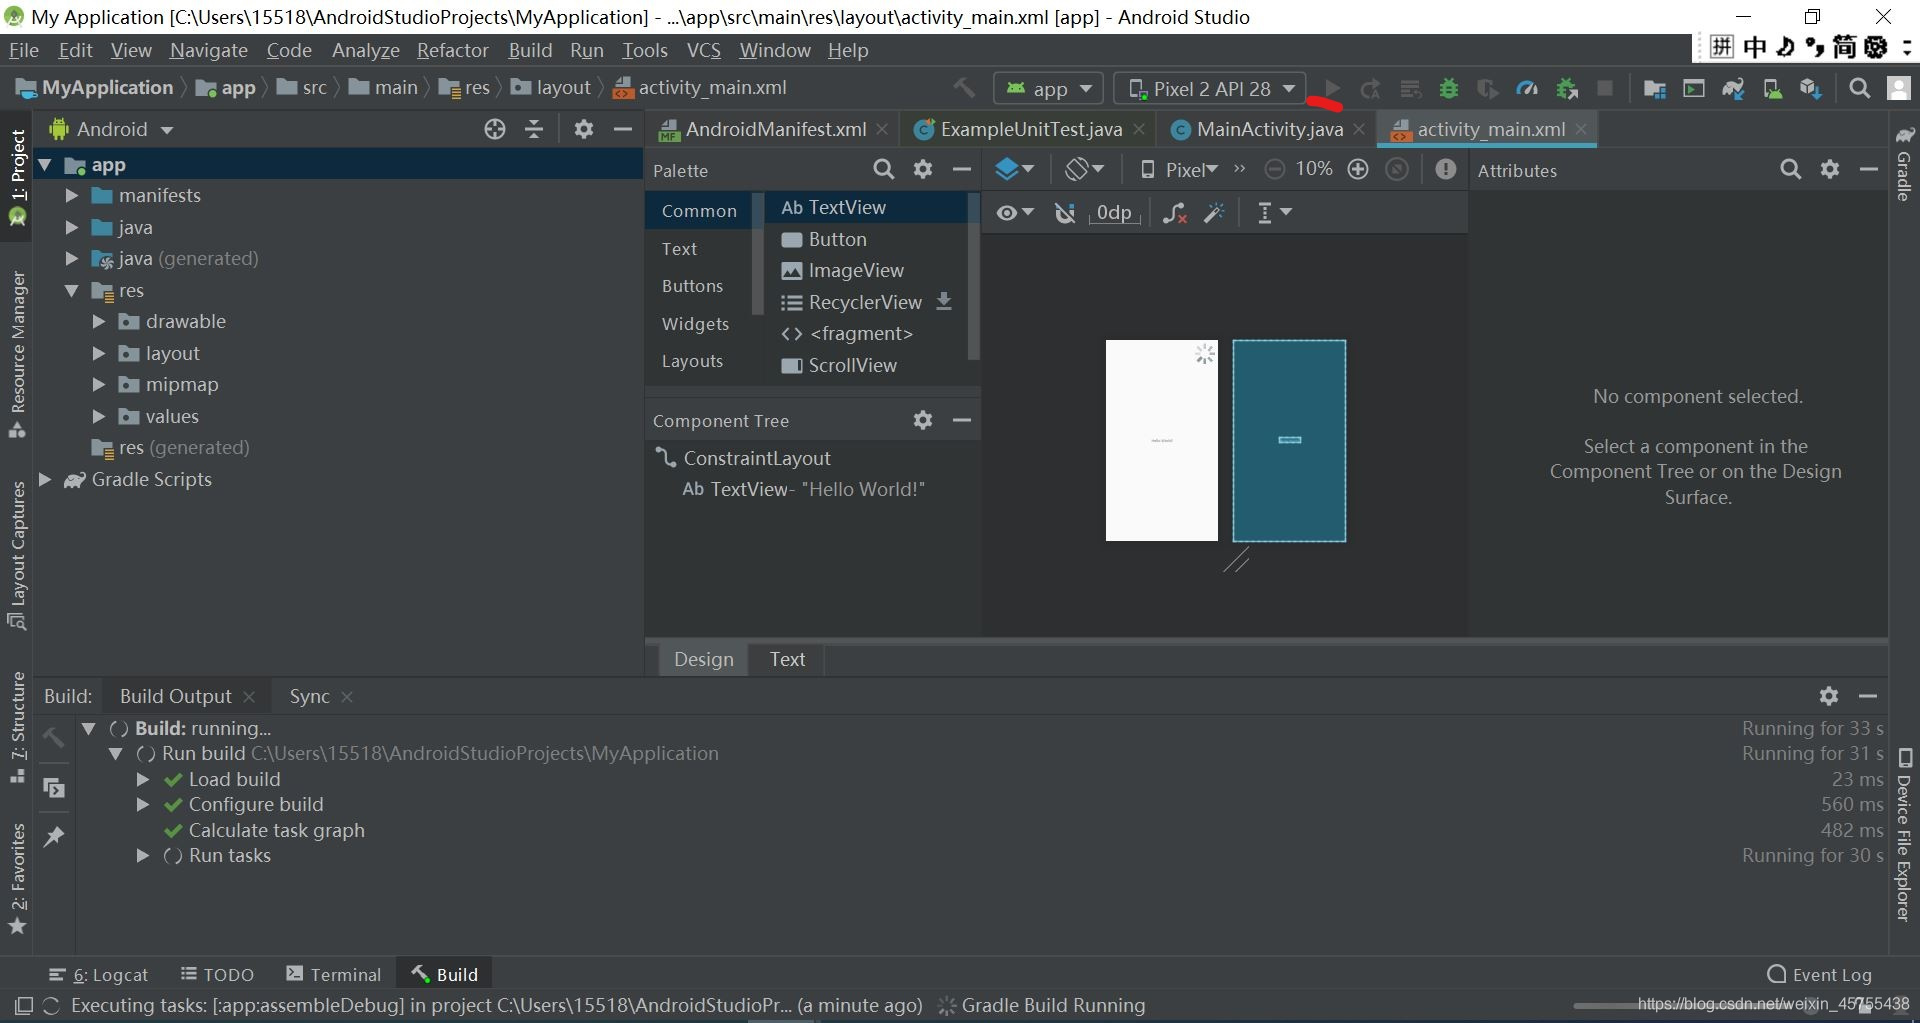Click the Search Everywhere magnifier in main toolbar

1859,89
